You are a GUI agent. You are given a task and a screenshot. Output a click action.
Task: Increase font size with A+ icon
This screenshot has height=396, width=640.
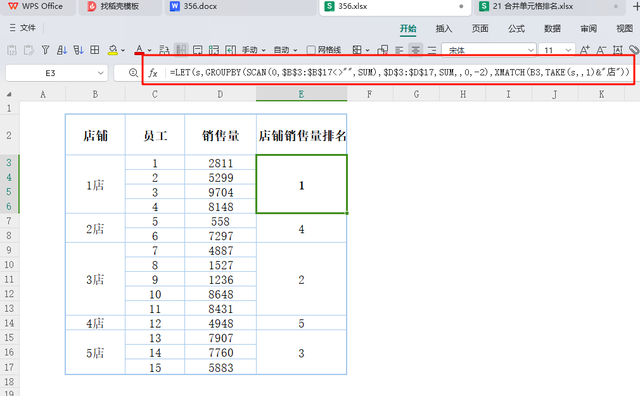(585, 50)
